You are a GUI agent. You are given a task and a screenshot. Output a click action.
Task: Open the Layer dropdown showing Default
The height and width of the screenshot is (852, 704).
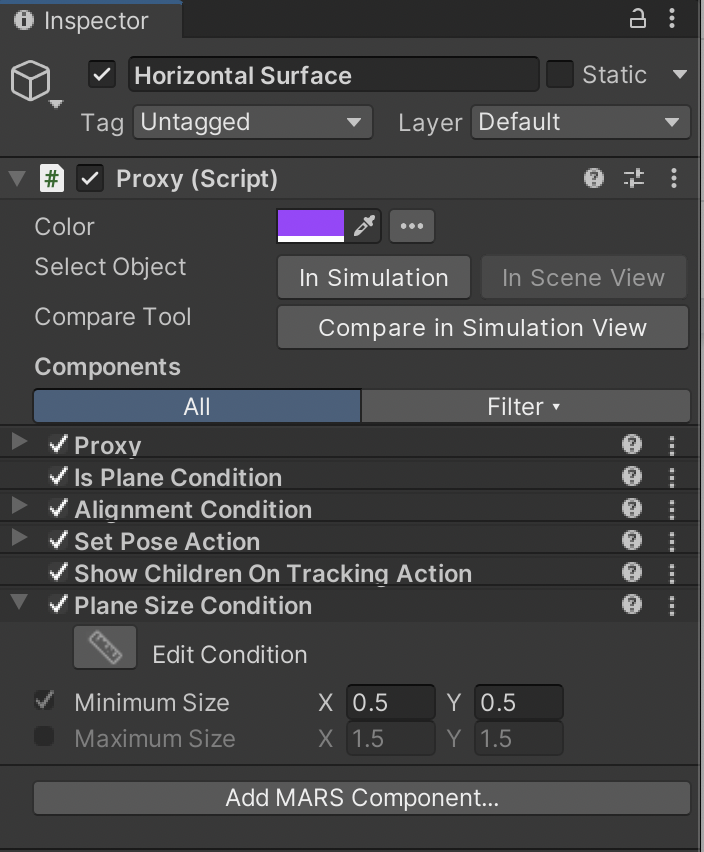click(x=580, y=123)
